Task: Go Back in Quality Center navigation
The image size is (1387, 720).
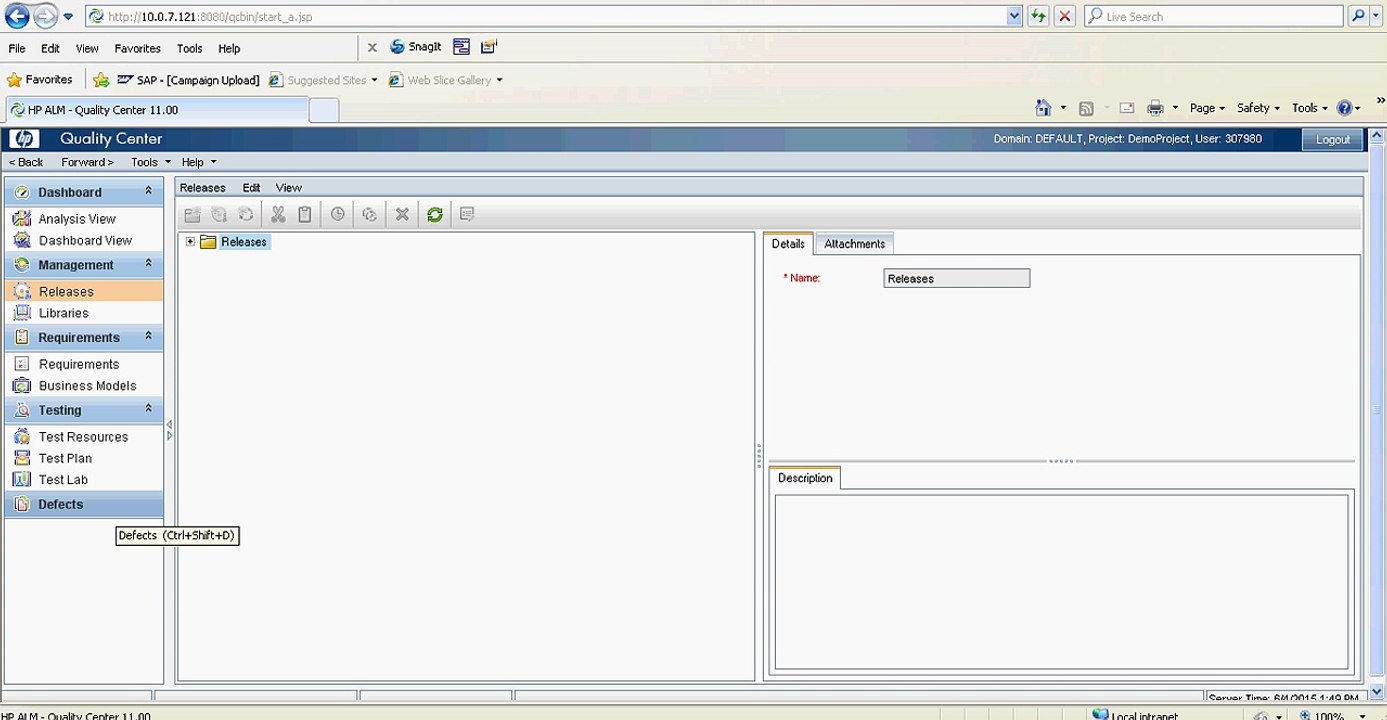Action: 26,162
